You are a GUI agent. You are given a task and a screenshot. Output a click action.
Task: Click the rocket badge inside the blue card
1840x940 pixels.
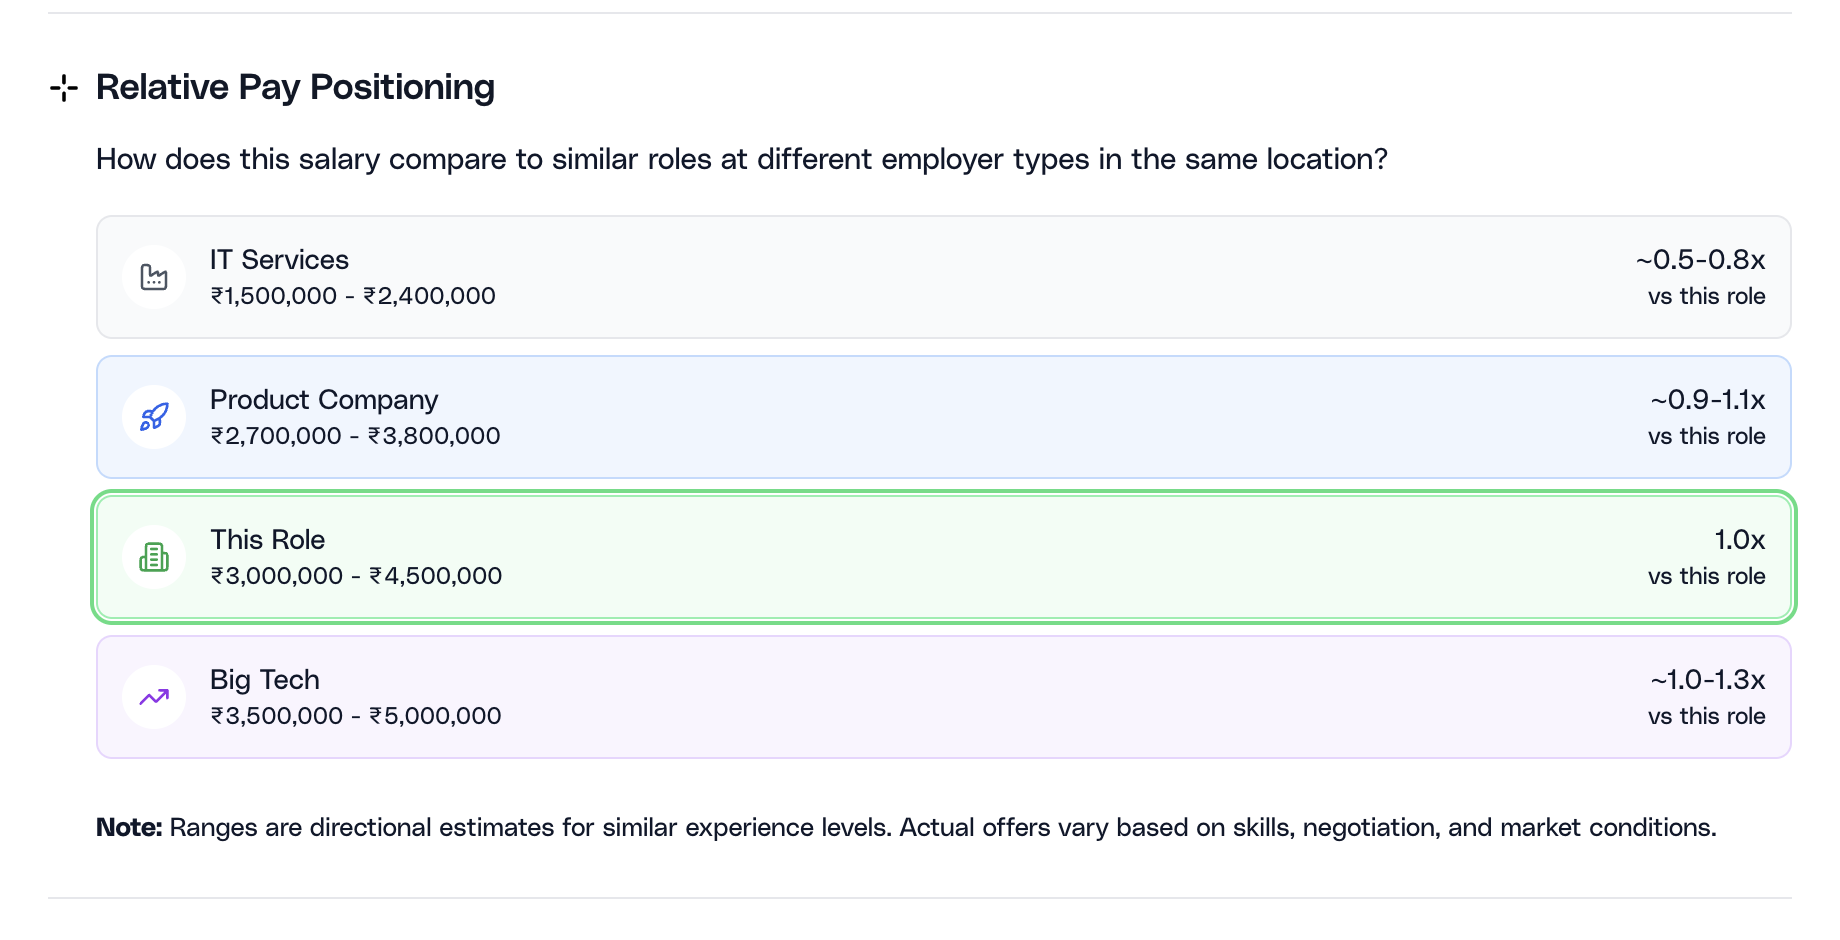pos(154,417)
